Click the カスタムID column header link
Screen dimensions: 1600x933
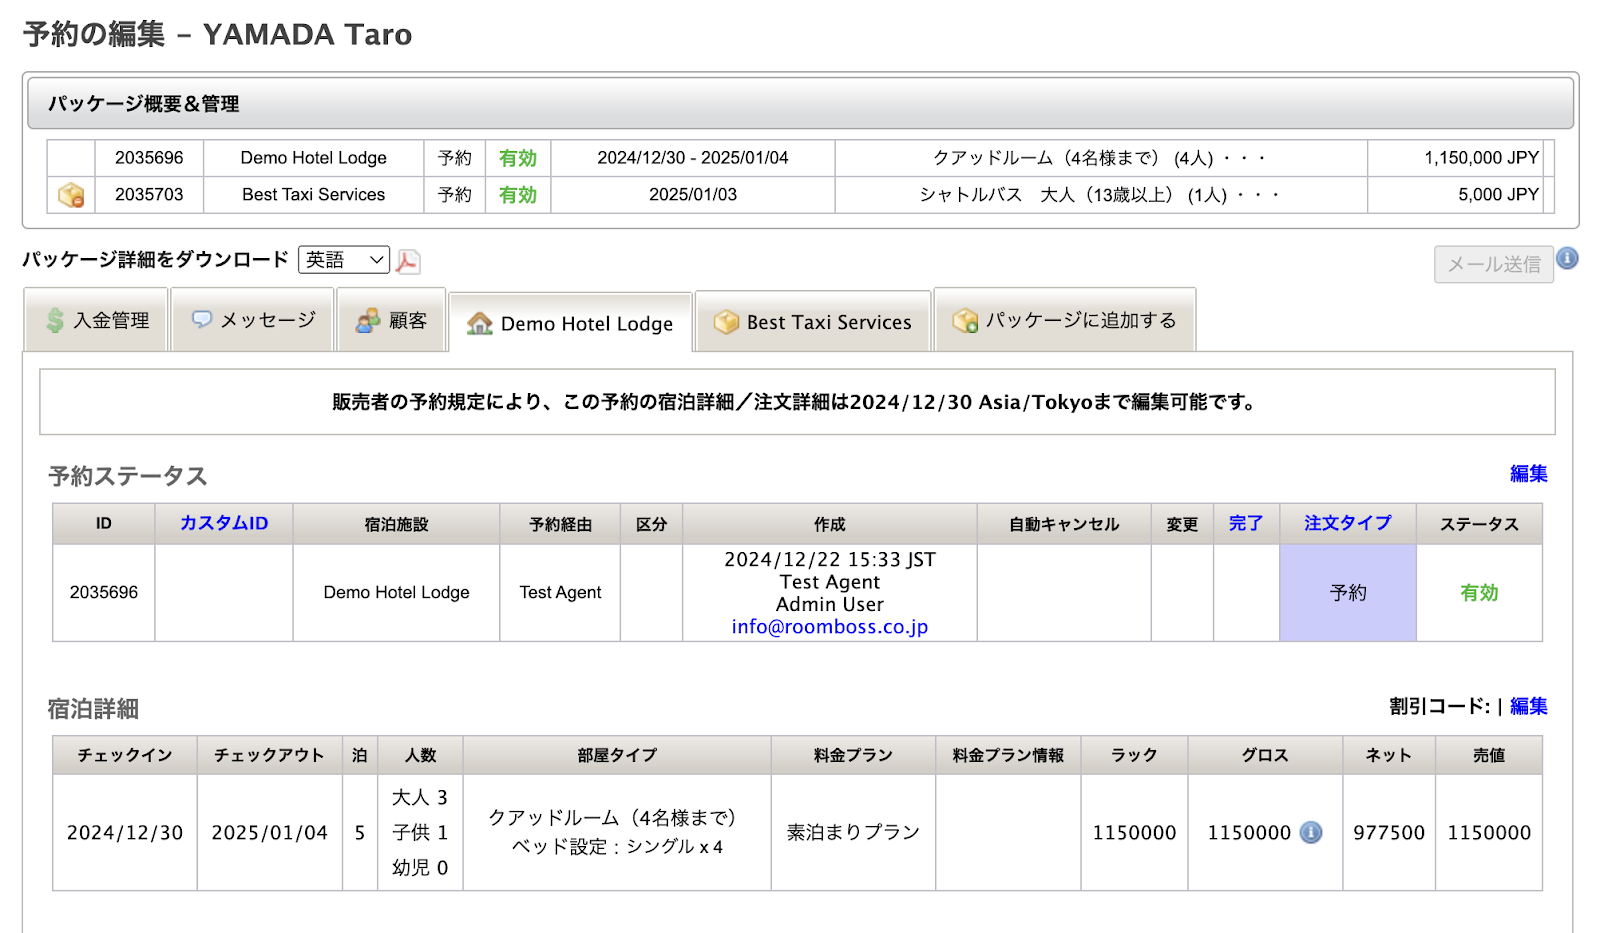tap(224, 523)
